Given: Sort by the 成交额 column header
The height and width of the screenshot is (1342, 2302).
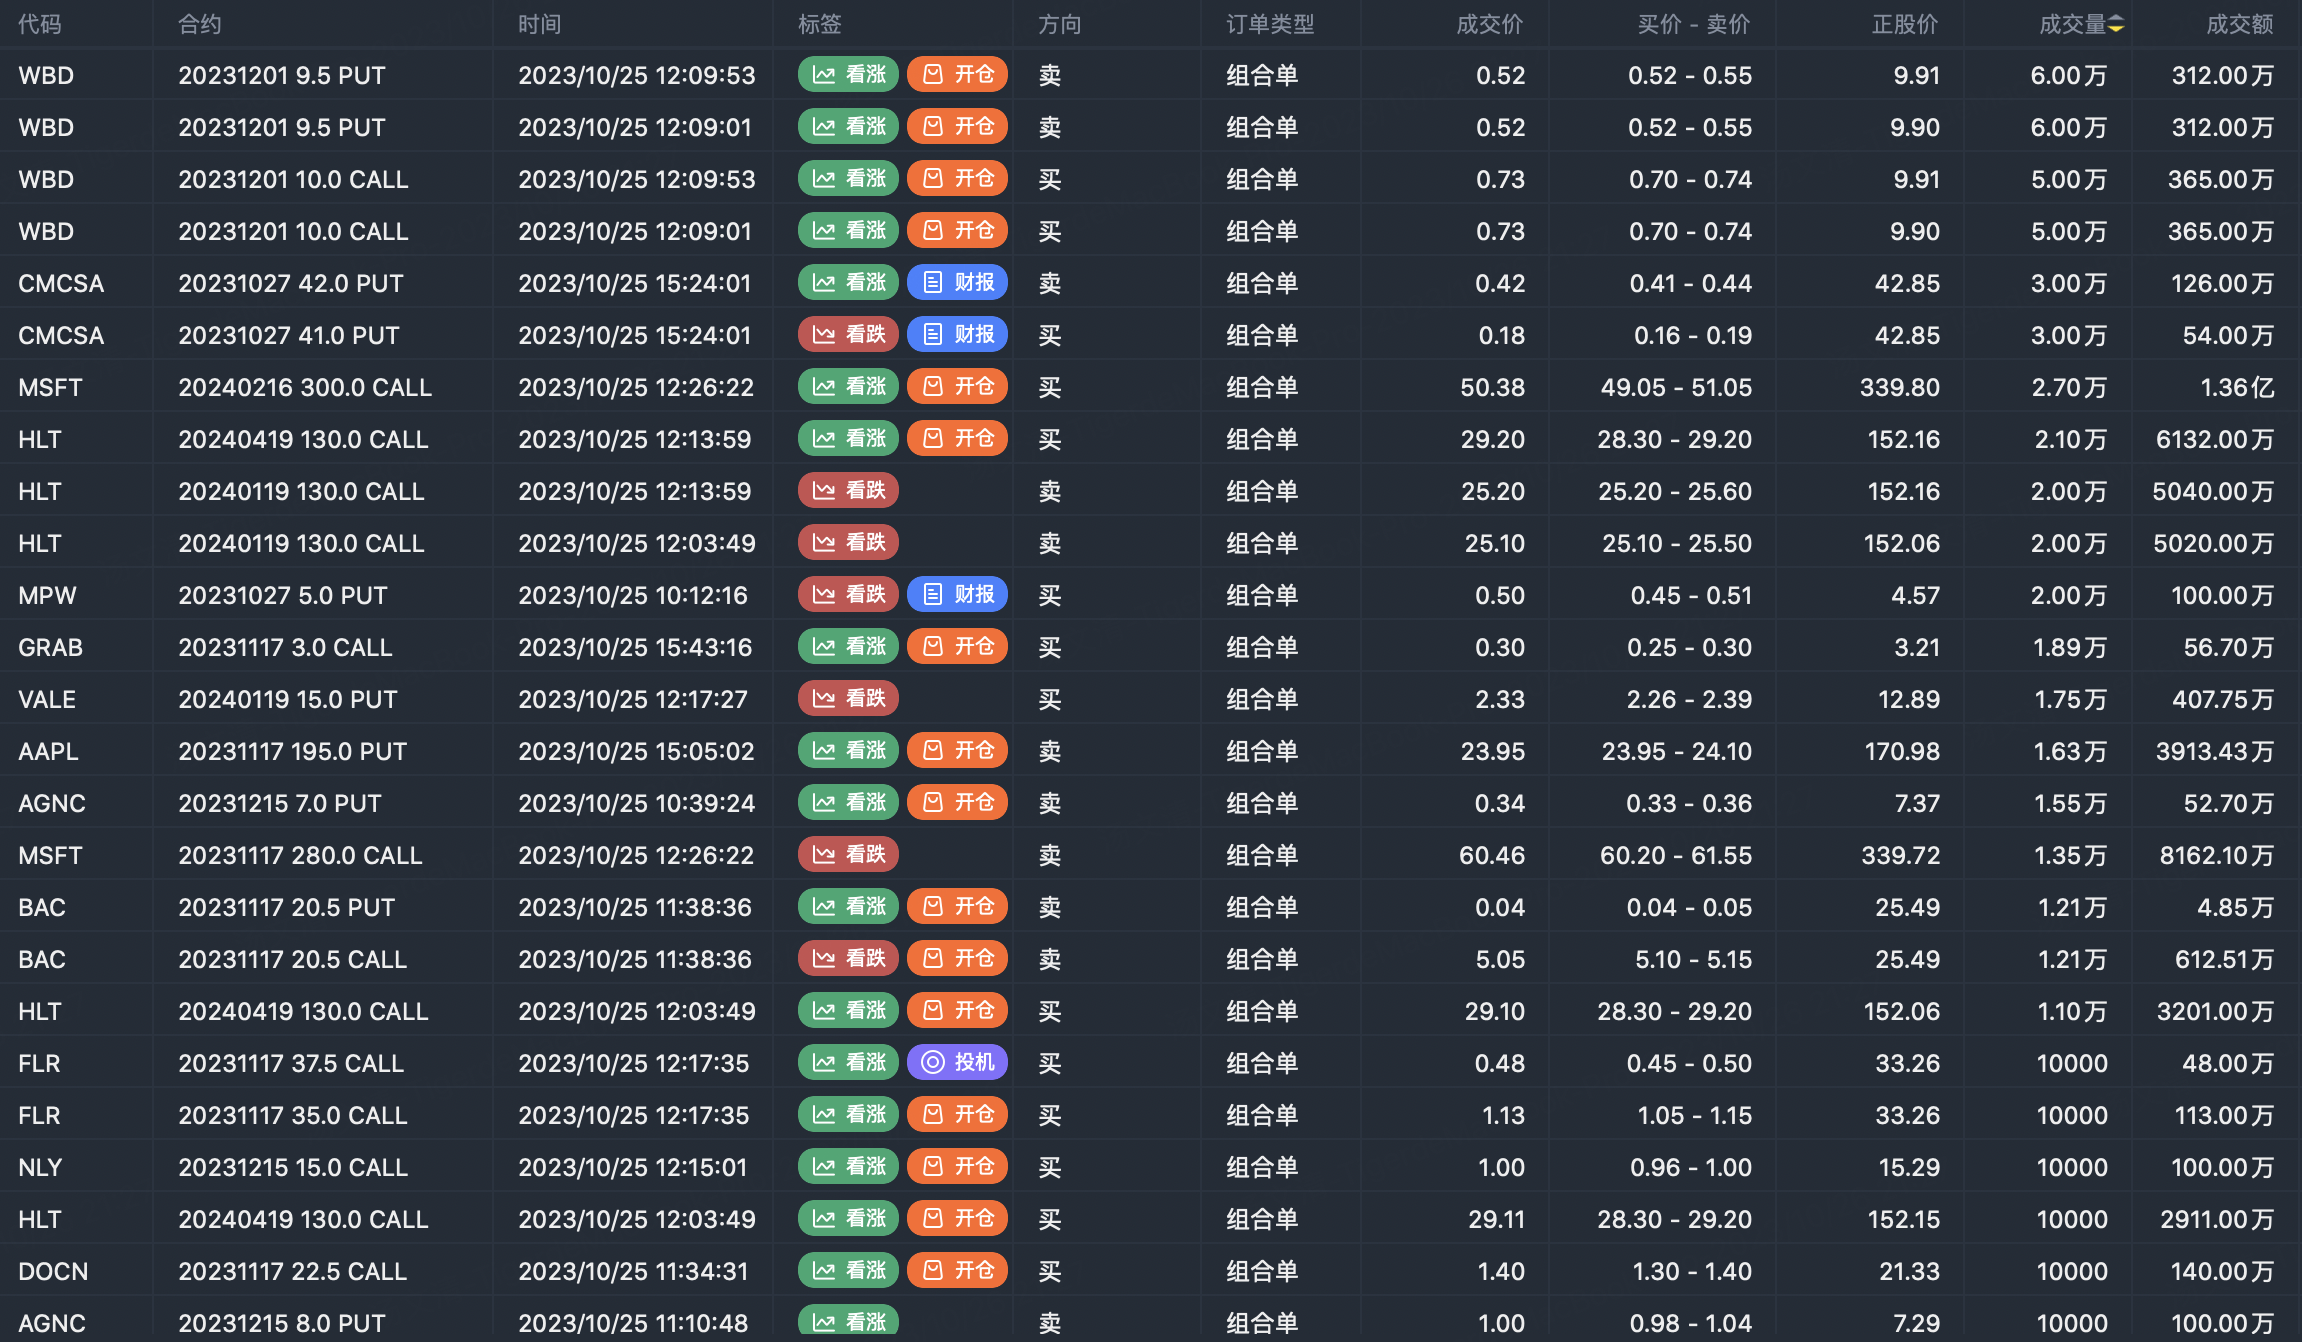Looking at the screenshot, I should (x=2240, y=24).
